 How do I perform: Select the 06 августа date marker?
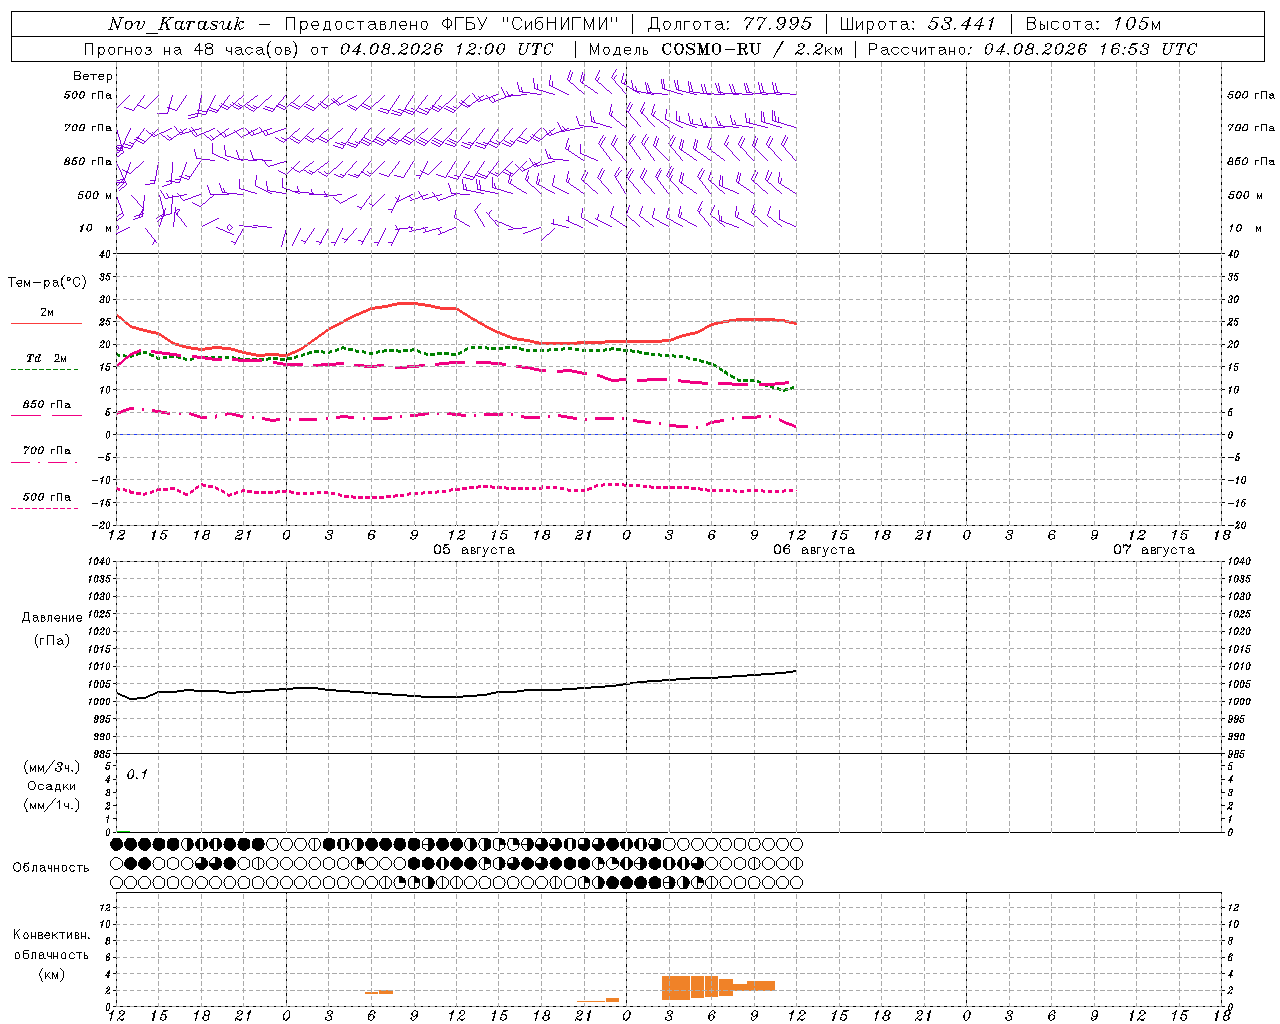(x=814, y=549)
